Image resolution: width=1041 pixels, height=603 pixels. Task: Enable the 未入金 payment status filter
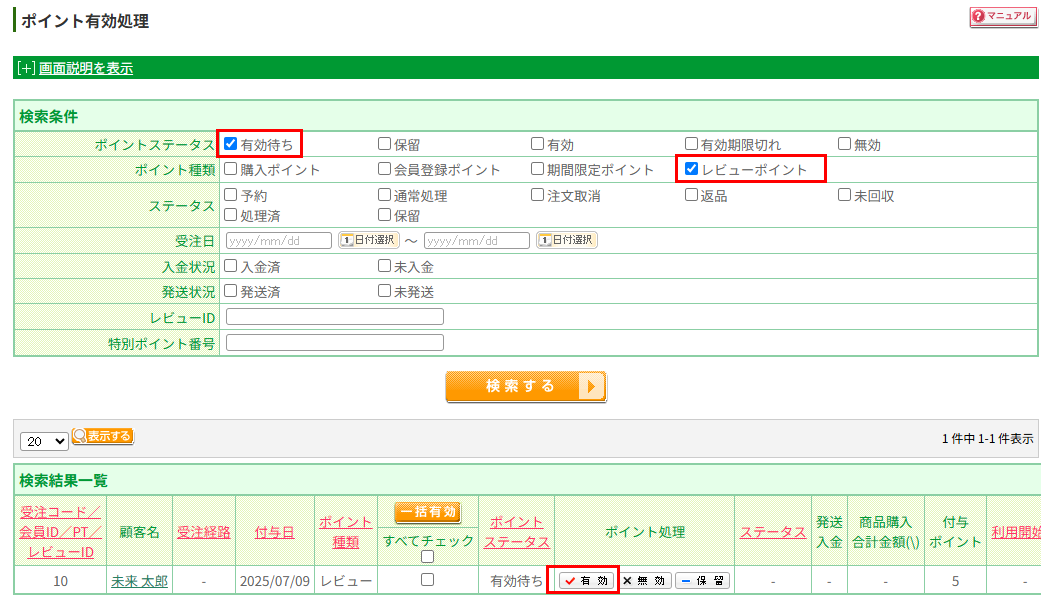[x=384, y=265]
